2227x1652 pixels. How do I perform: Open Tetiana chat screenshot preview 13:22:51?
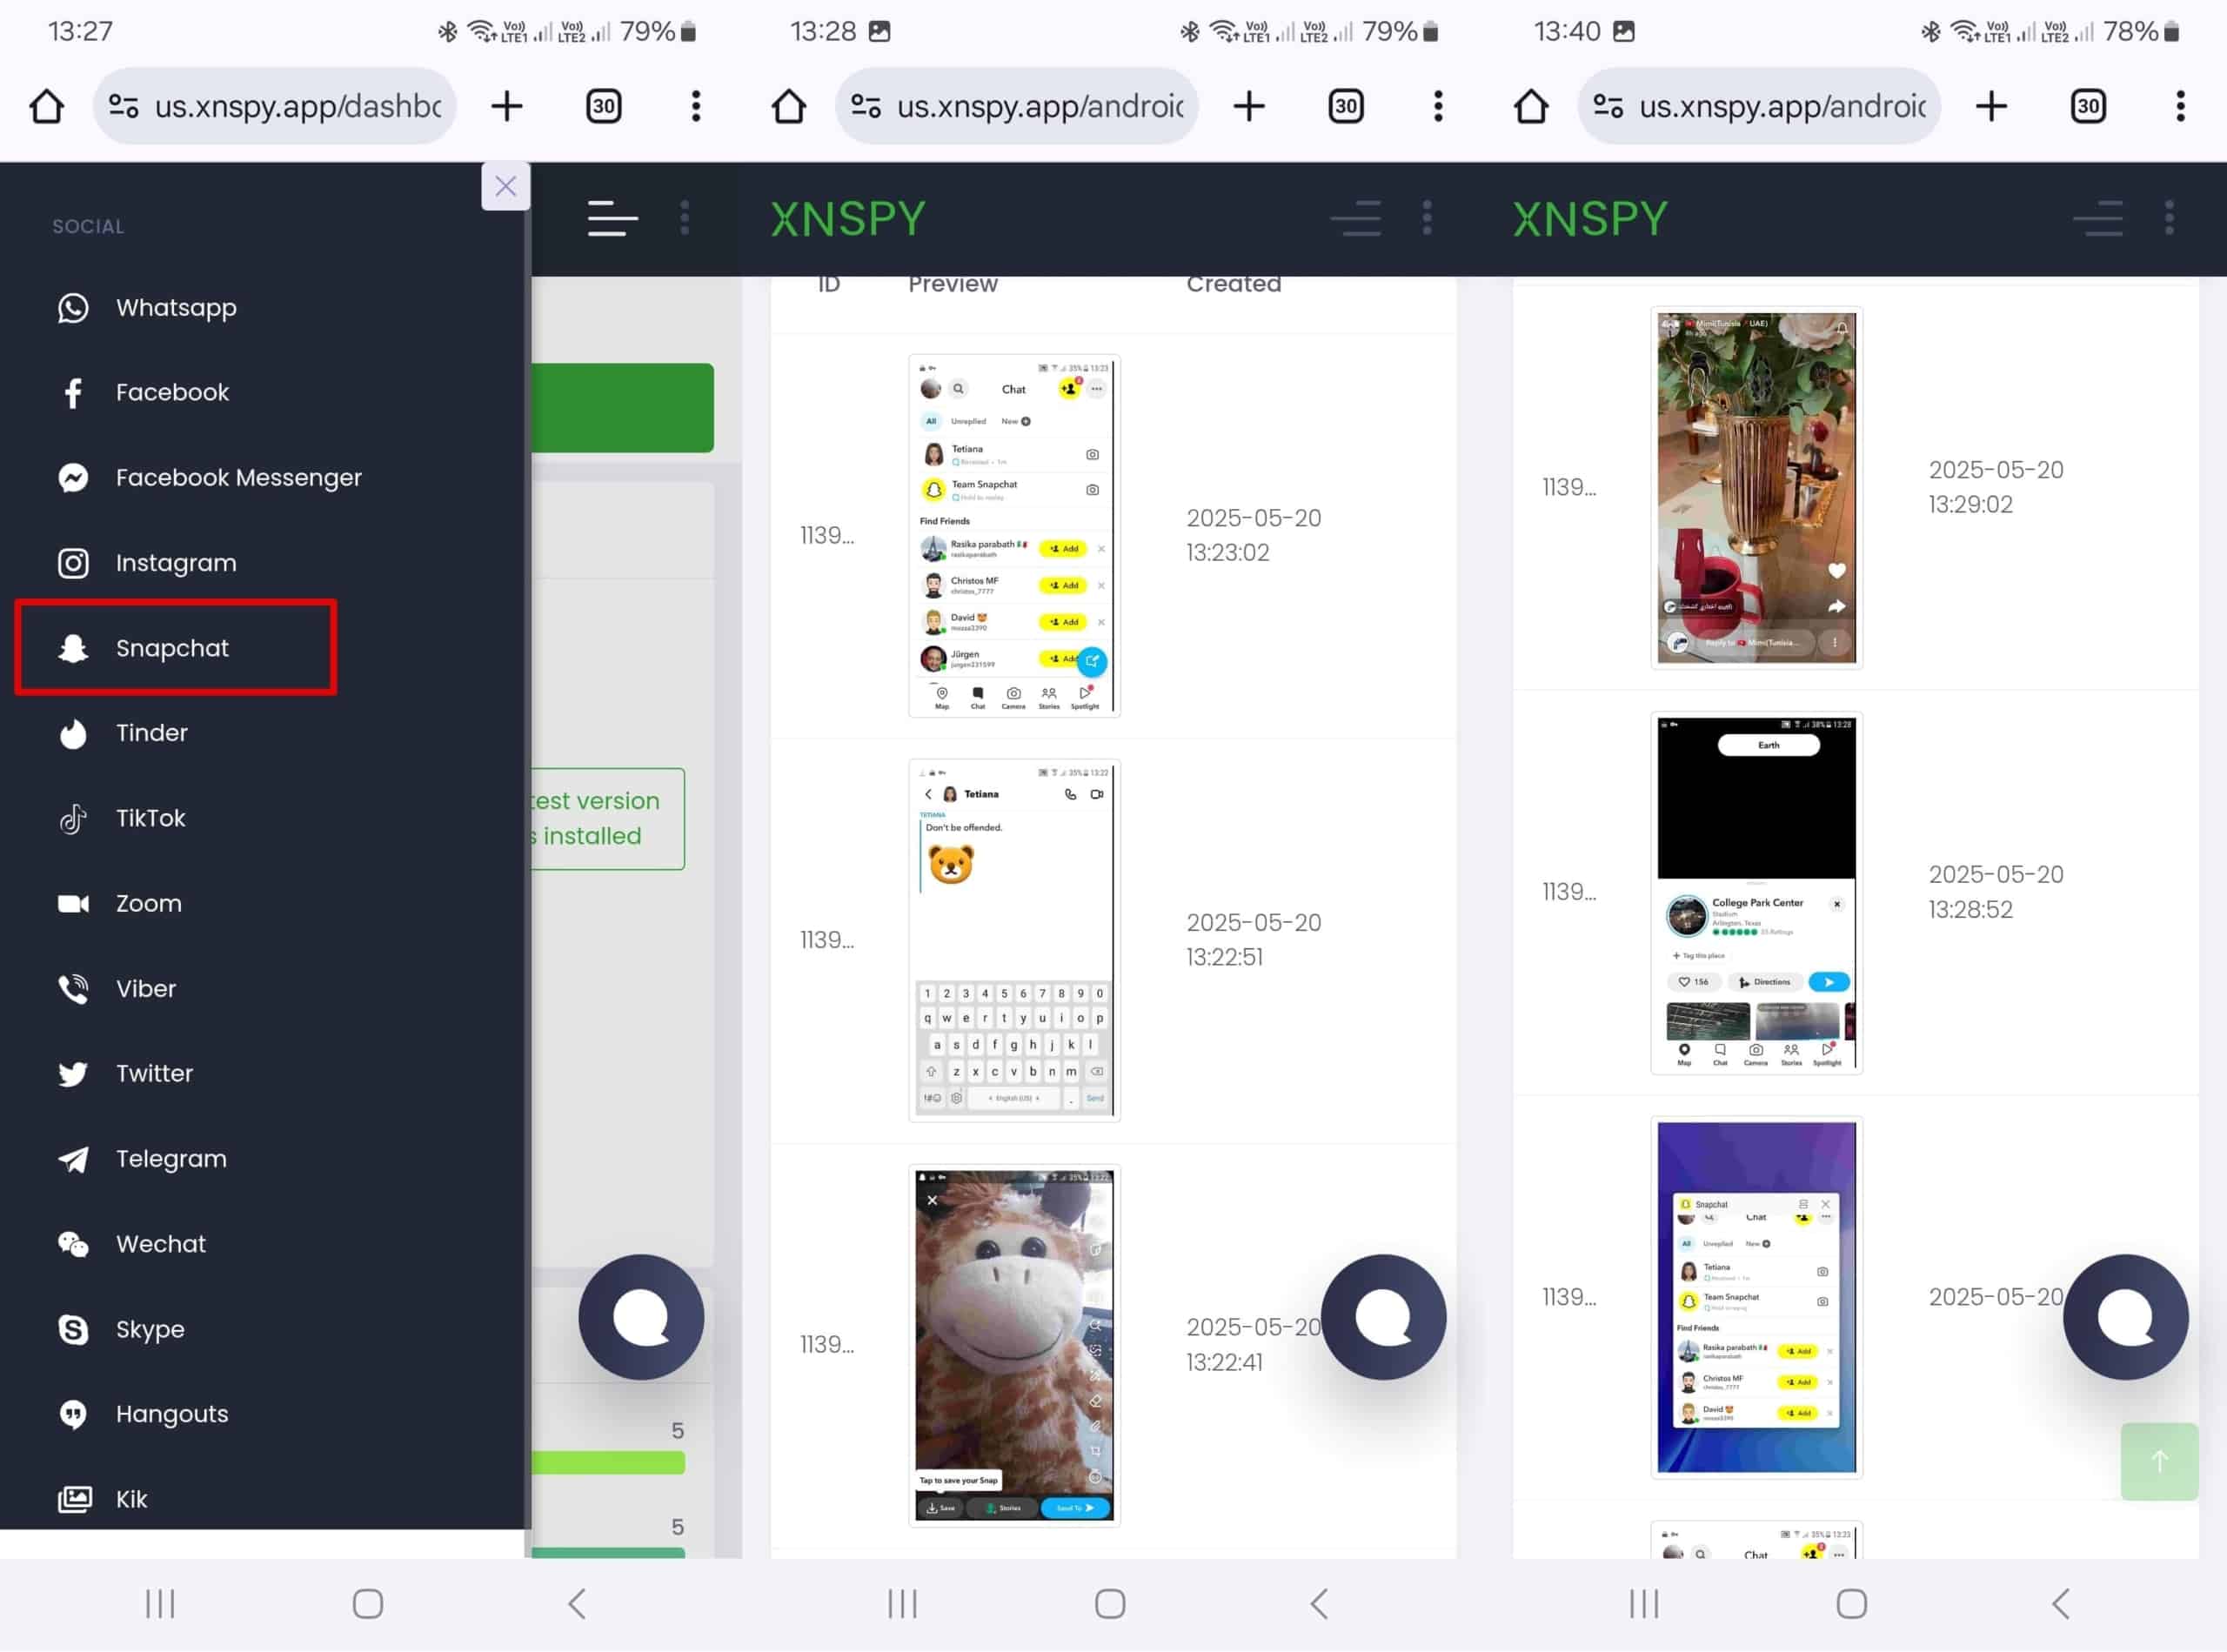(x=1014, y=940)
